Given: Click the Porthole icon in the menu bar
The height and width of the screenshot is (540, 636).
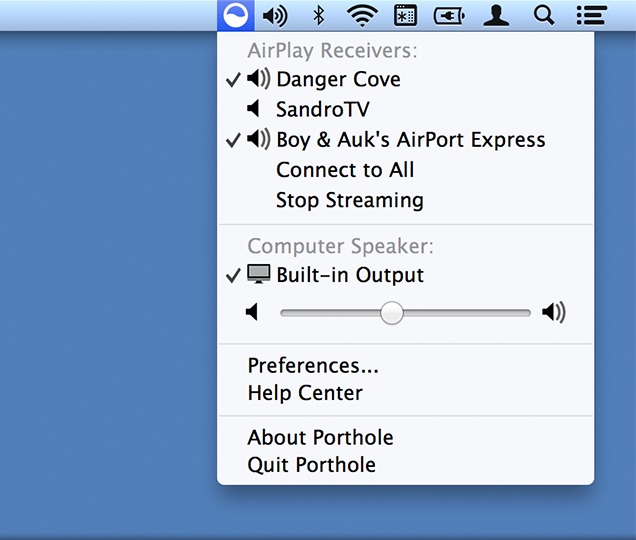Looking at the screenshot, I should pyautogui.click(x=234, y=15).
